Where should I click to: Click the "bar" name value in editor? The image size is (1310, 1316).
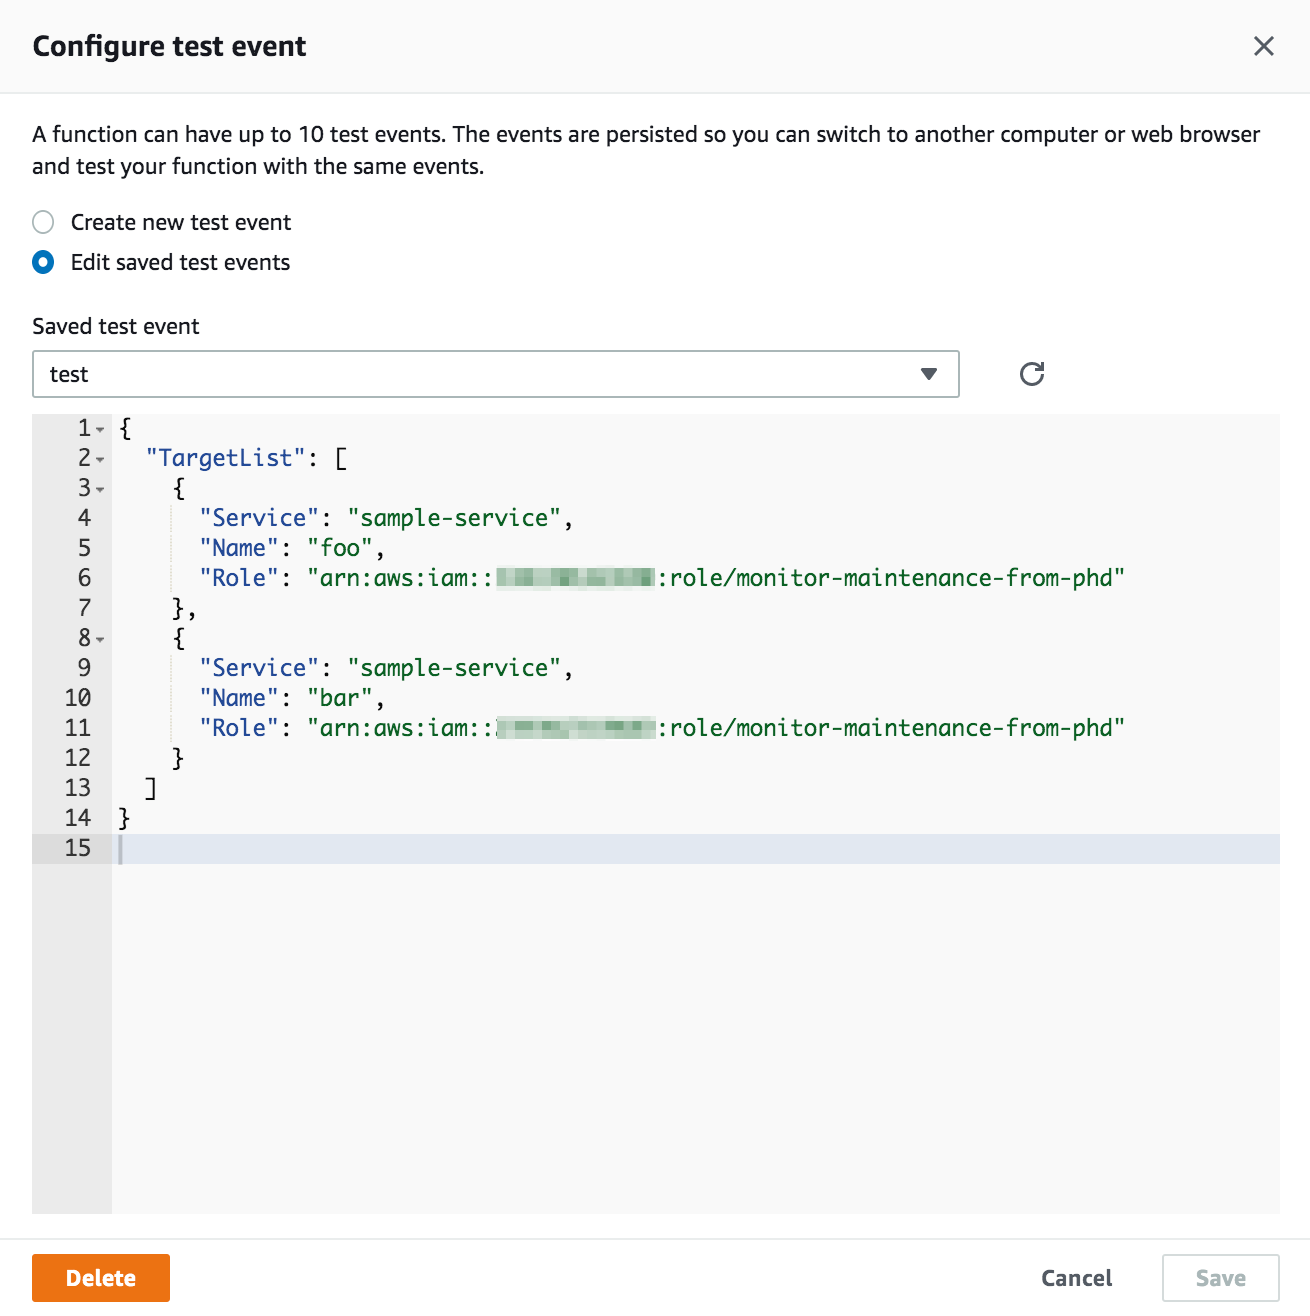340,698
